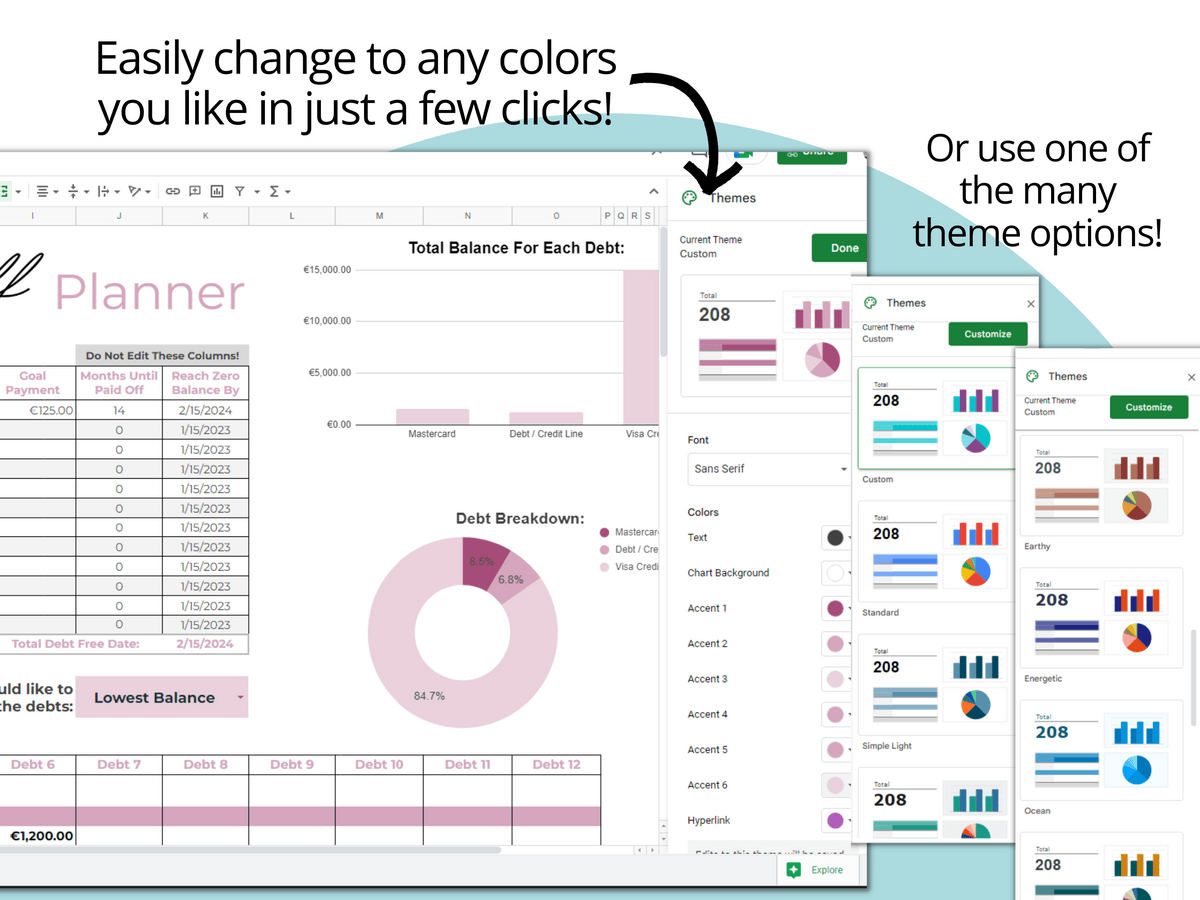Click the Explore button at bottom

[816, 870]
